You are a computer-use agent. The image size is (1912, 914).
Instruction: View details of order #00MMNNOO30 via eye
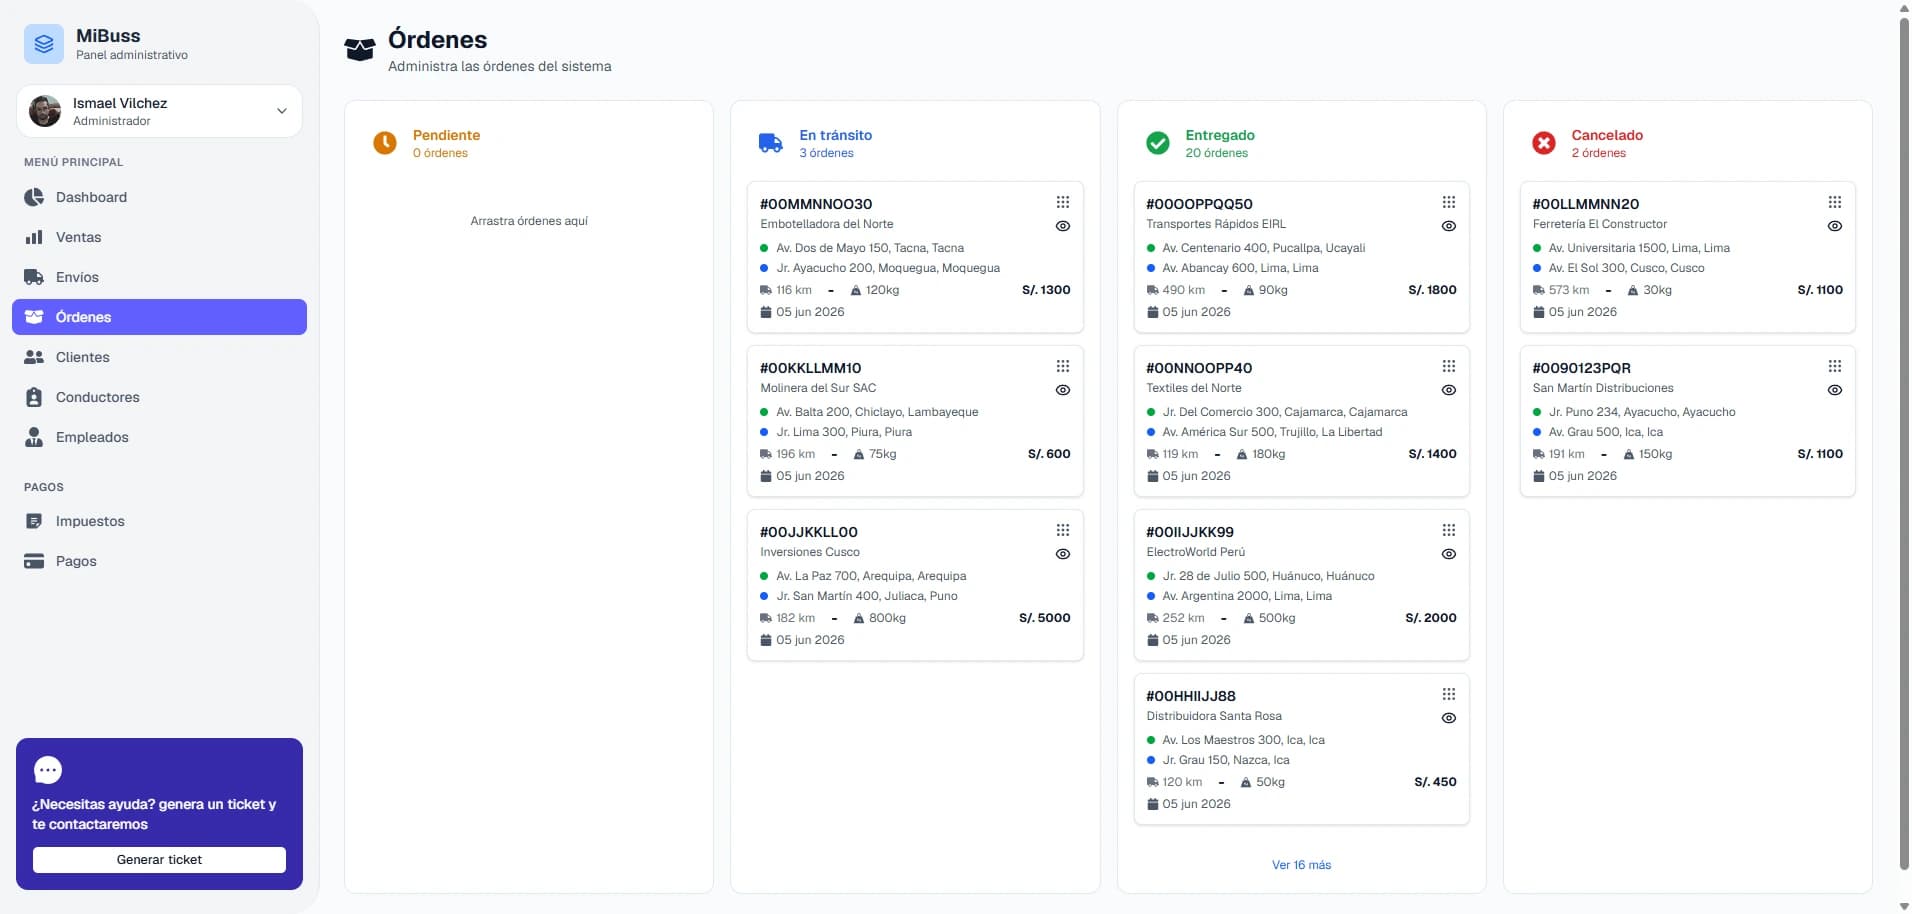pyautogui.click(x=1063, y=226)
